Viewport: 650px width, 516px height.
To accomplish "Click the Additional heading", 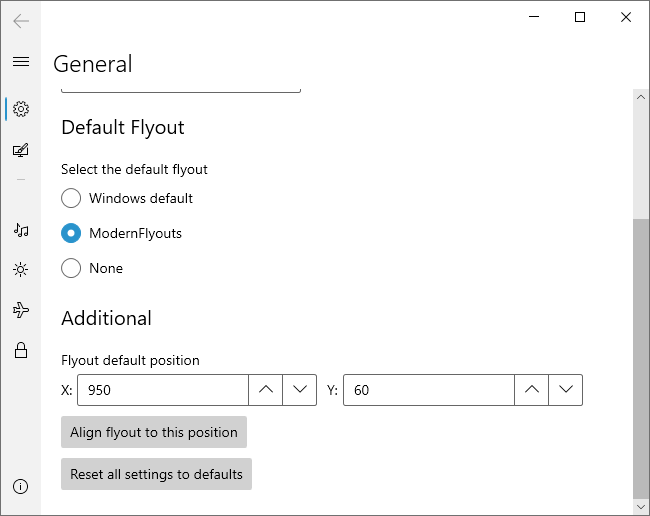I will [x=107, y=318].
